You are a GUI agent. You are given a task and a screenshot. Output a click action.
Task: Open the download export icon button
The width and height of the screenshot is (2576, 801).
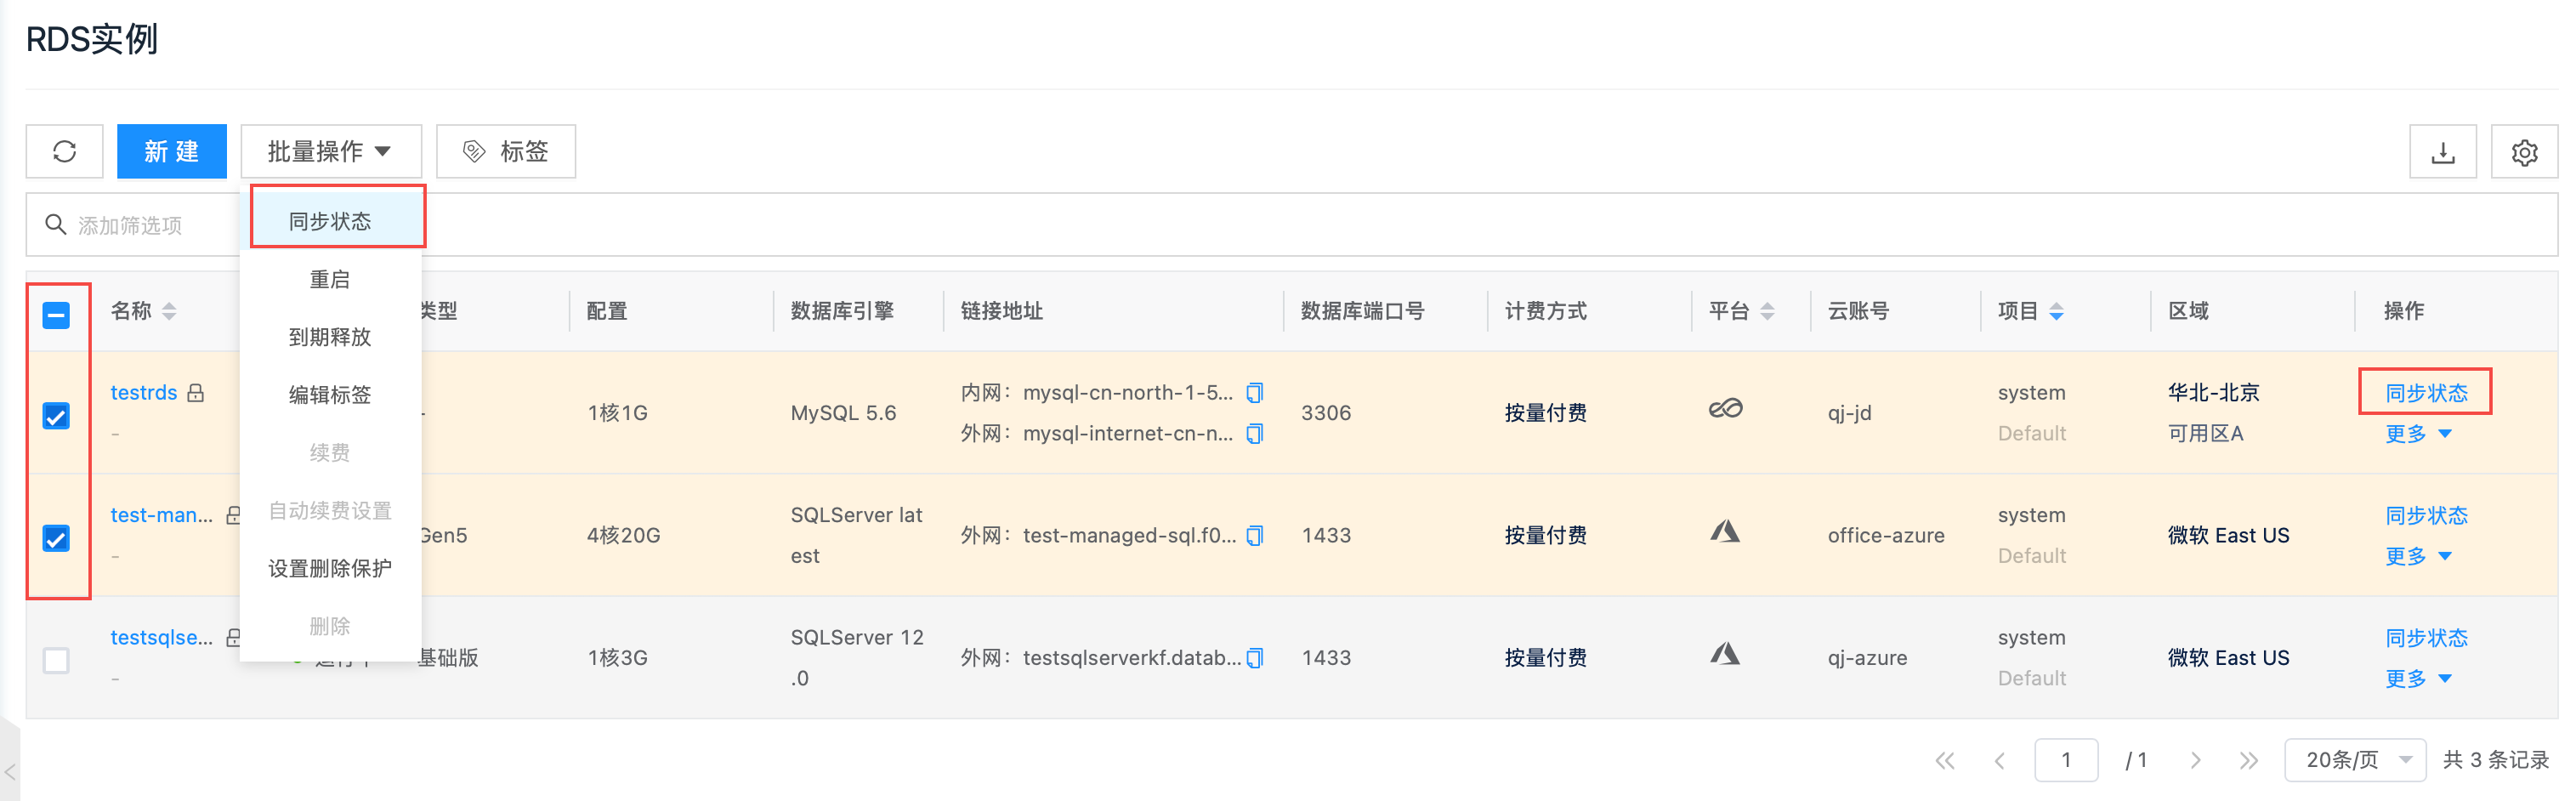point(2442,152)
